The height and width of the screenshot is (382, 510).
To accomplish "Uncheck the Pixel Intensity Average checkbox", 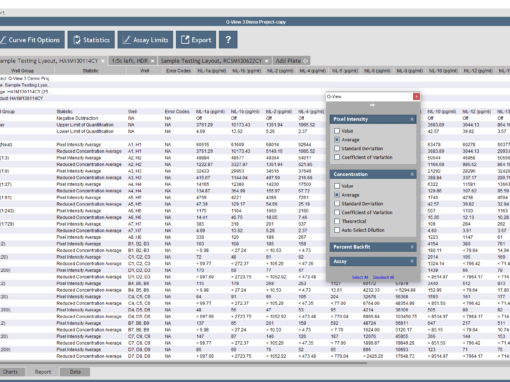I will 337,140.
